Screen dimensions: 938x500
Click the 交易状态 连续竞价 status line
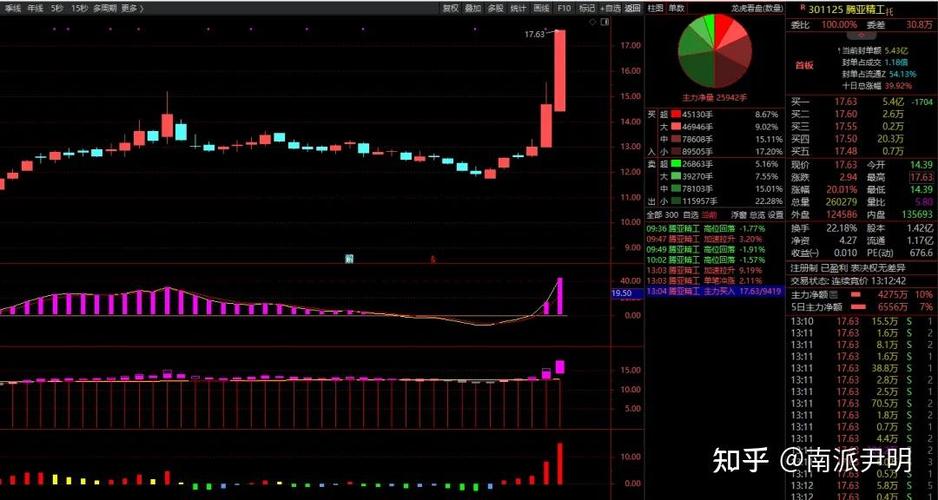848,281
